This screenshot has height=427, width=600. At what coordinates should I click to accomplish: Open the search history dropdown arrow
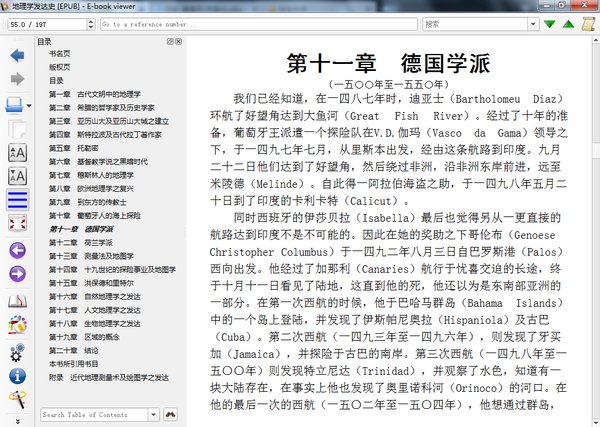click(x=533, y=24)
